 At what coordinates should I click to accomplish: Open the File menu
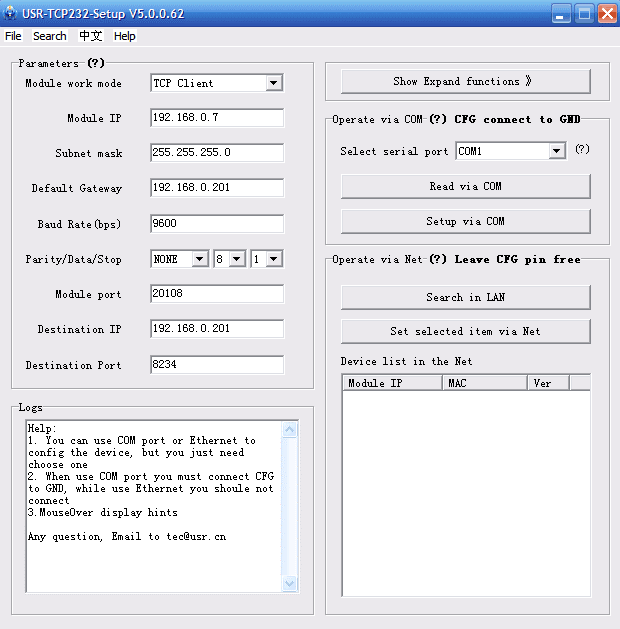click(x=13, y=36)
